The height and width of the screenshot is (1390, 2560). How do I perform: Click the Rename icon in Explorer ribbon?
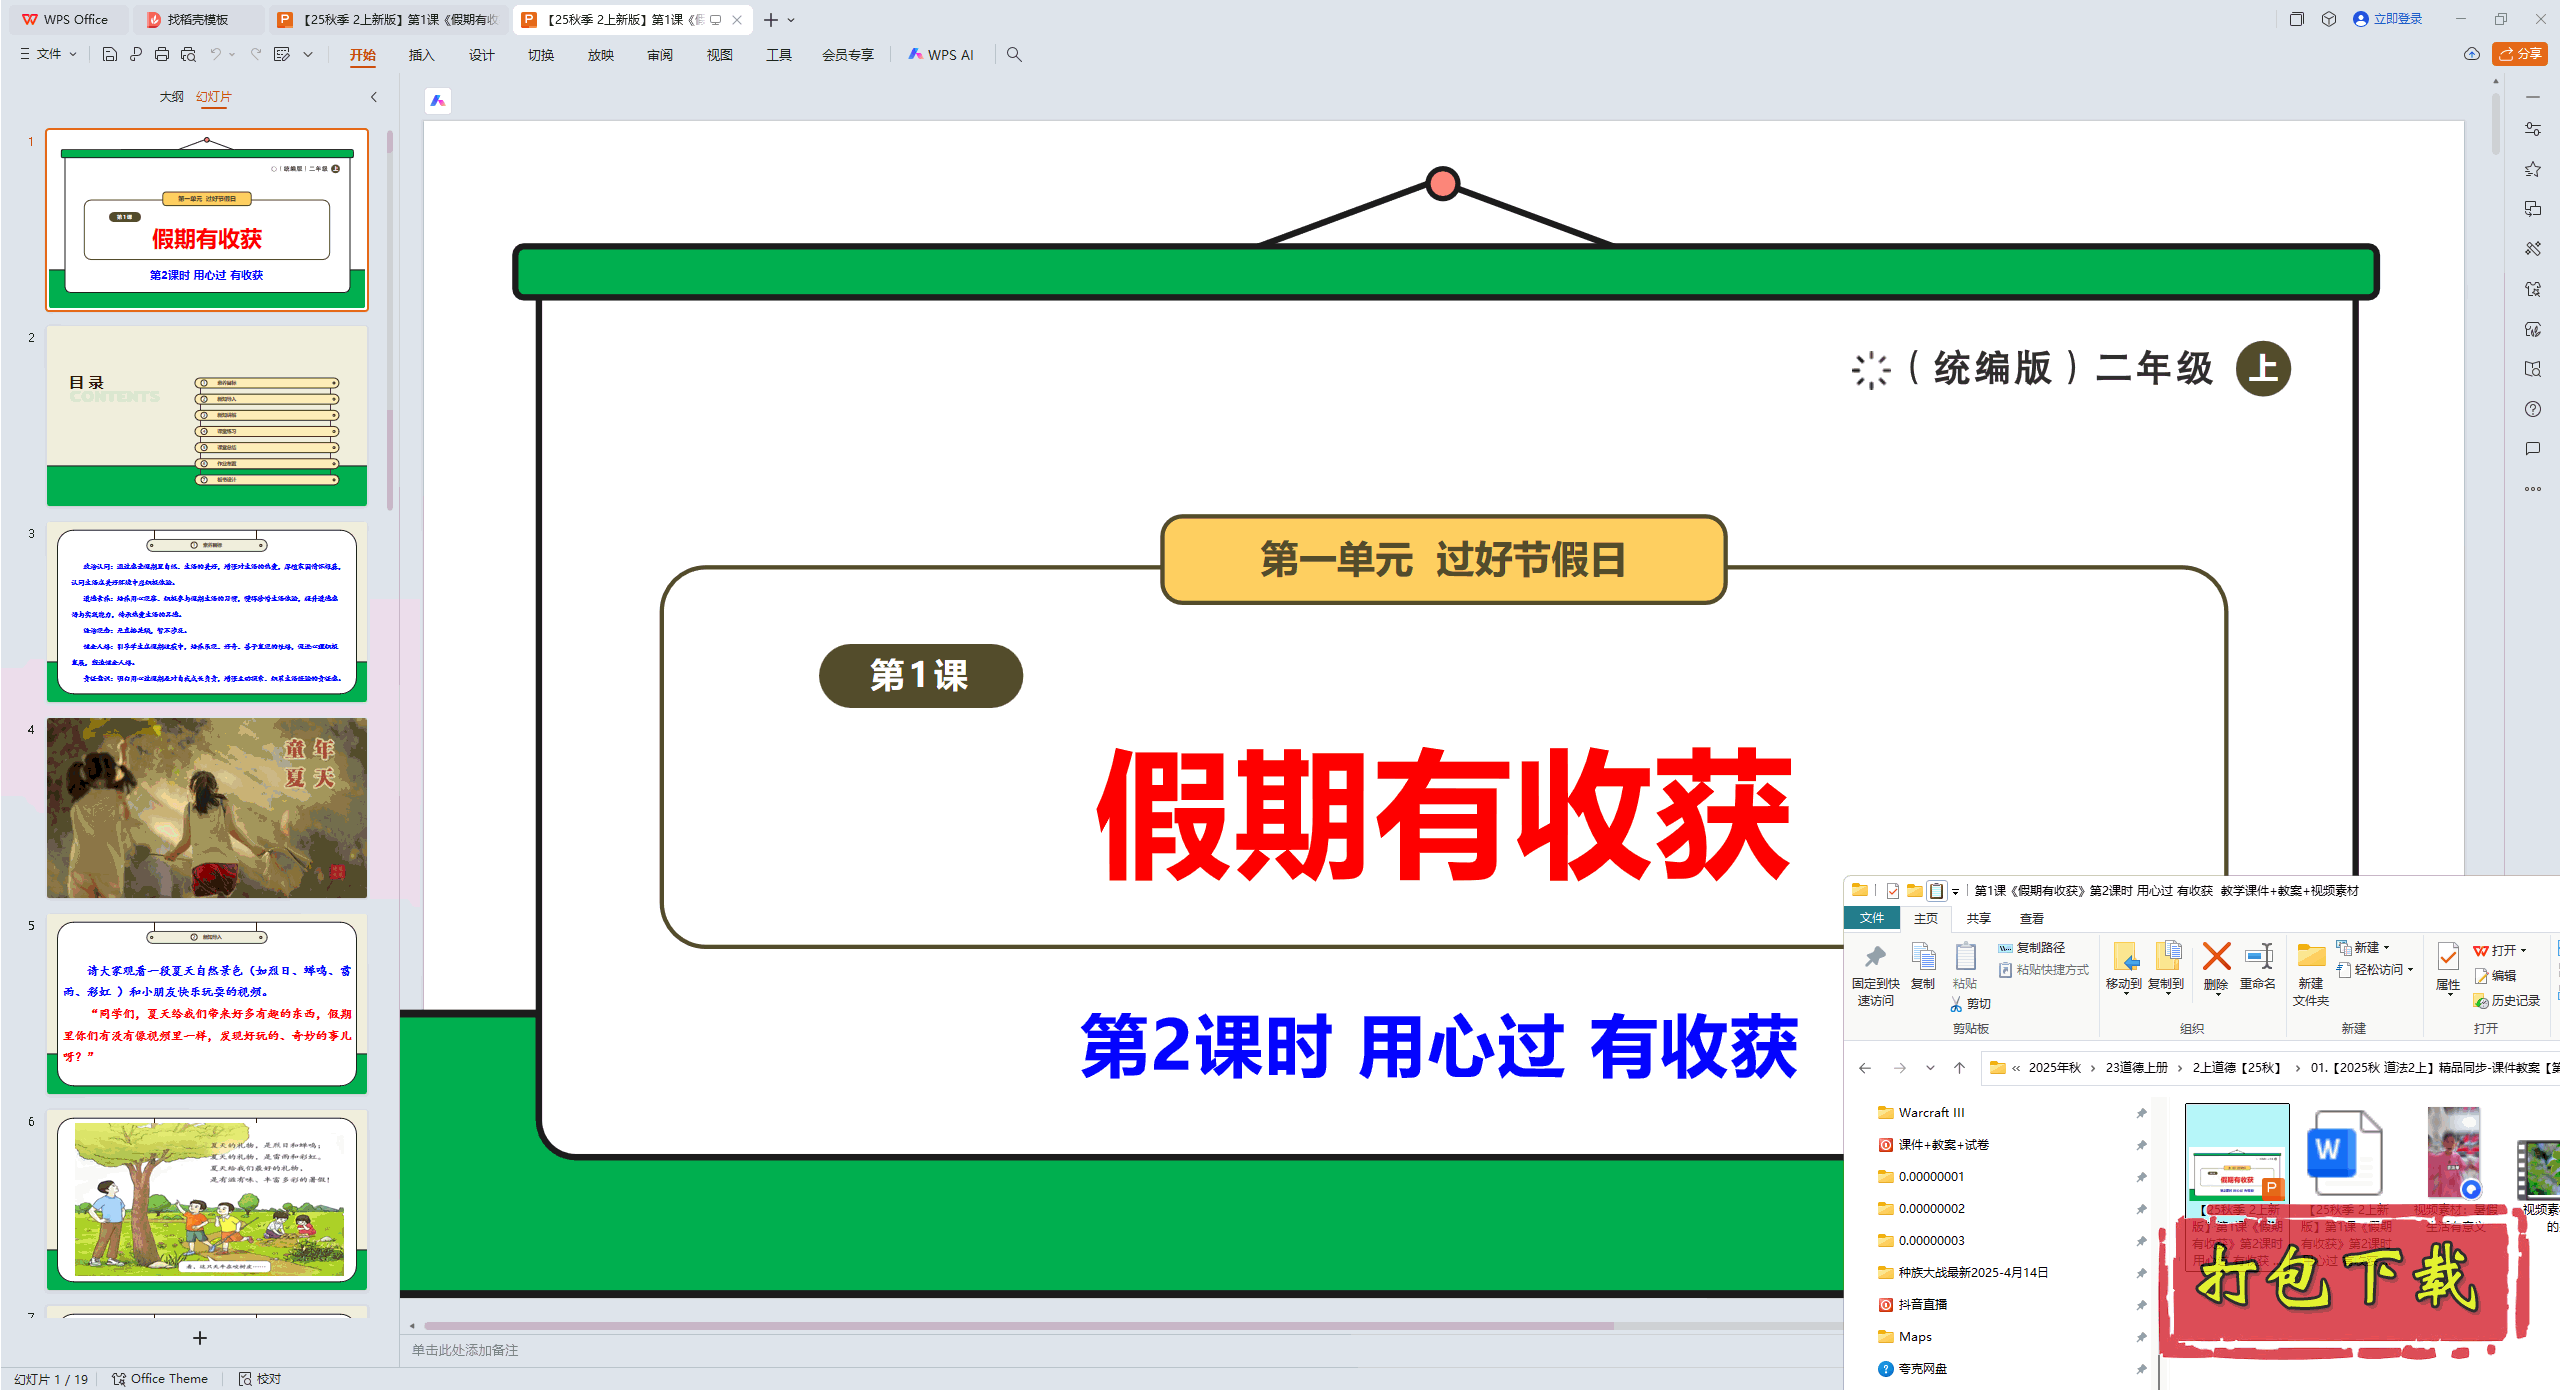click(x=2258, y=957)
